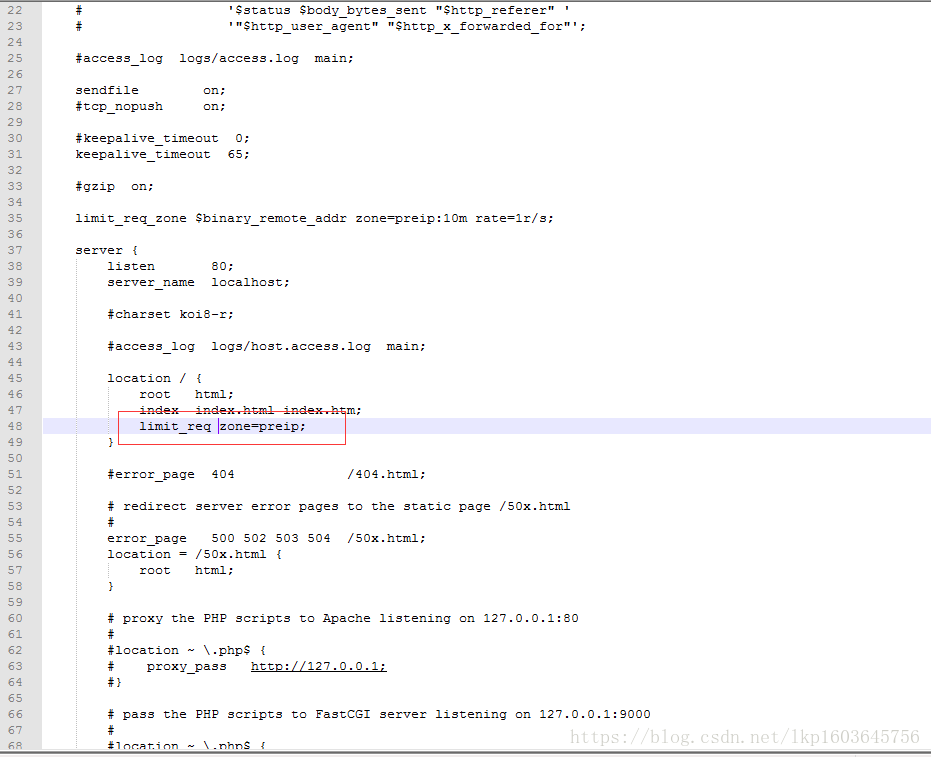Click the 'limit_req zone=preip;' line

click(222, 426)
